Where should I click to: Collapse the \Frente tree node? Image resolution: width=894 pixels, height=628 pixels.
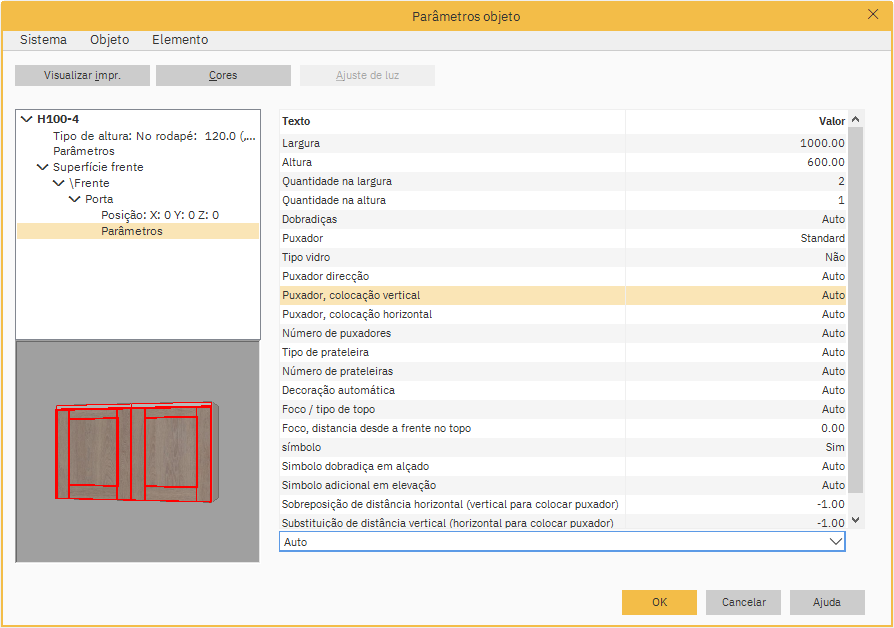58,183
